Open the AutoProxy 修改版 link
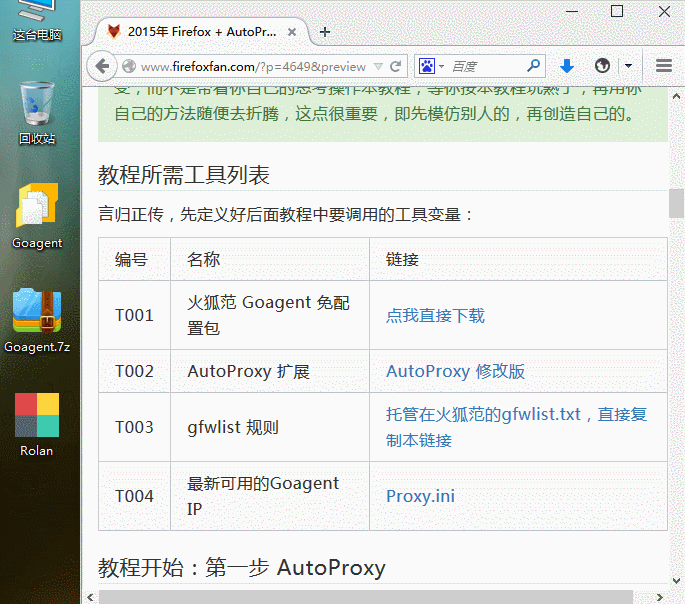Screen dimensions: 685x604 click(x=455, y=371)
